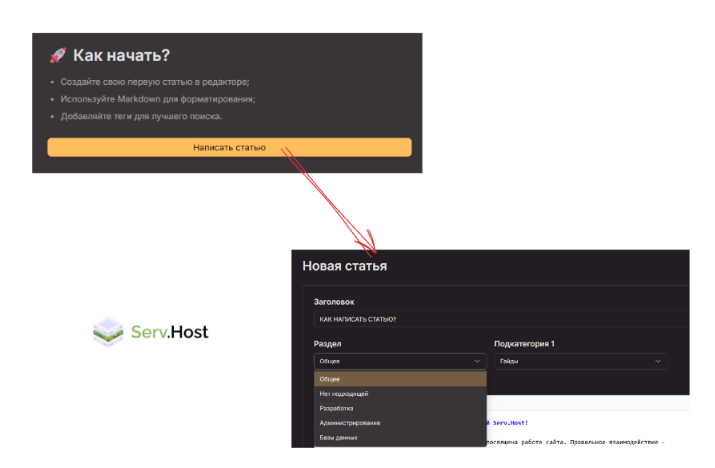Image resolution: width=715 pixels, height=468 pixels.
Task: Click the 'Как начать?' heading text
Action: [x=121, y=55]
